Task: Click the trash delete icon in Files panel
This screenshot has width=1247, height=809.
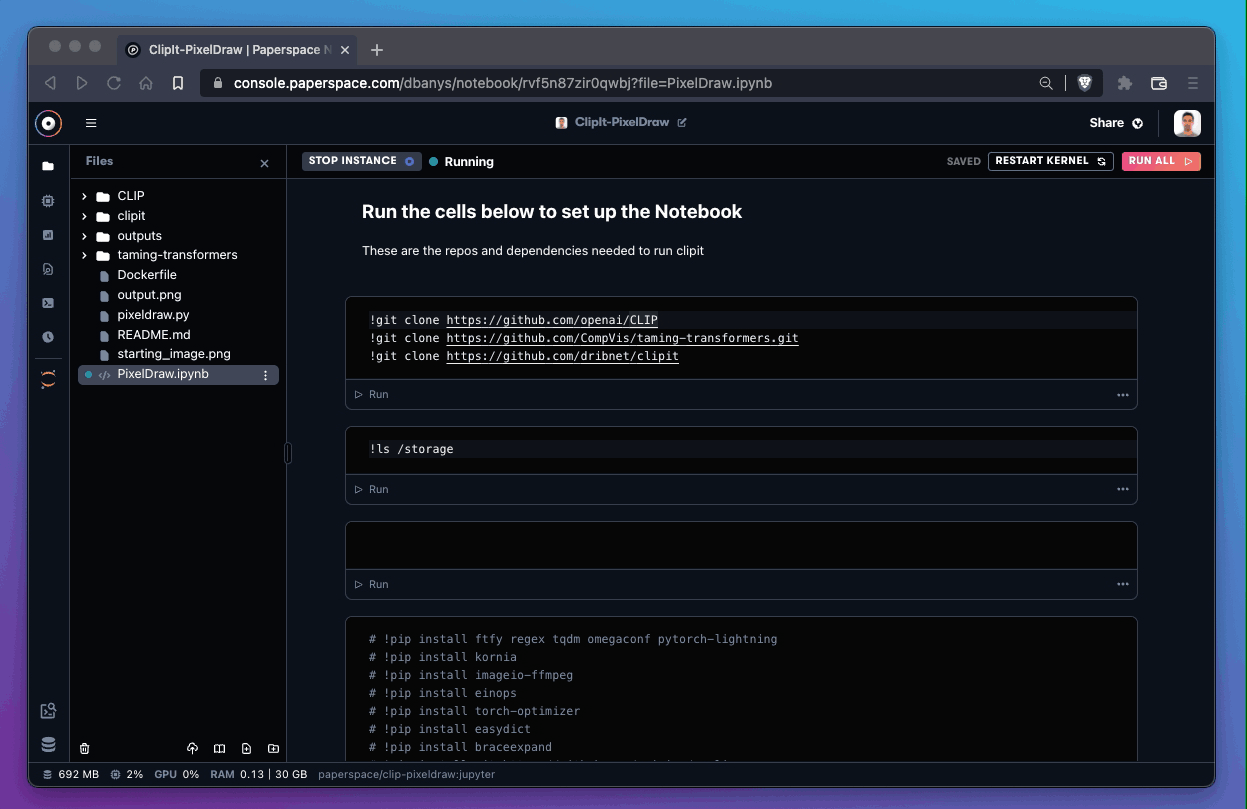Action: (x=84, y=749)
